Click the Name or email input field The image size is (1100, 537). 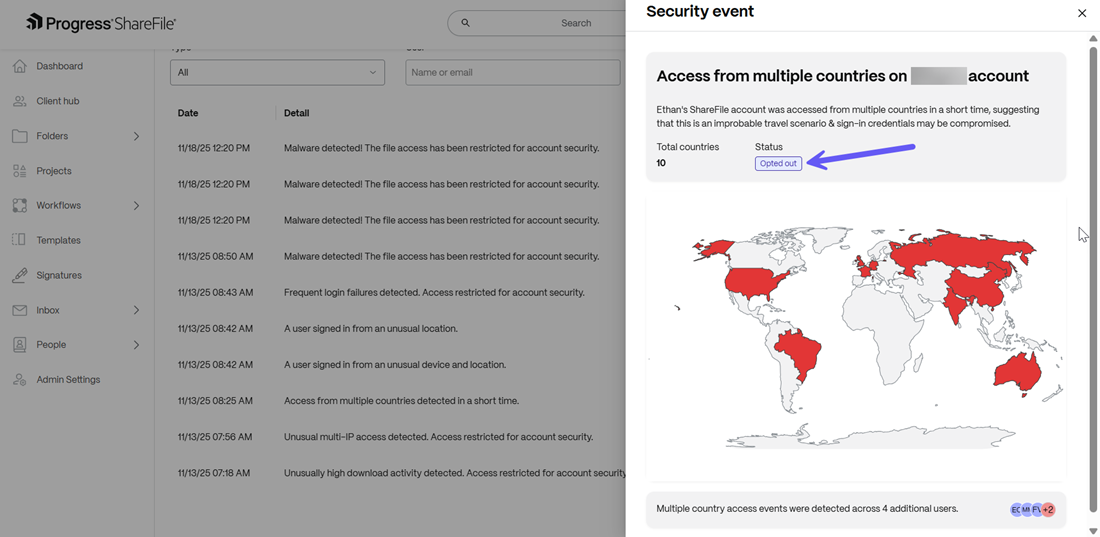[513, 72]
